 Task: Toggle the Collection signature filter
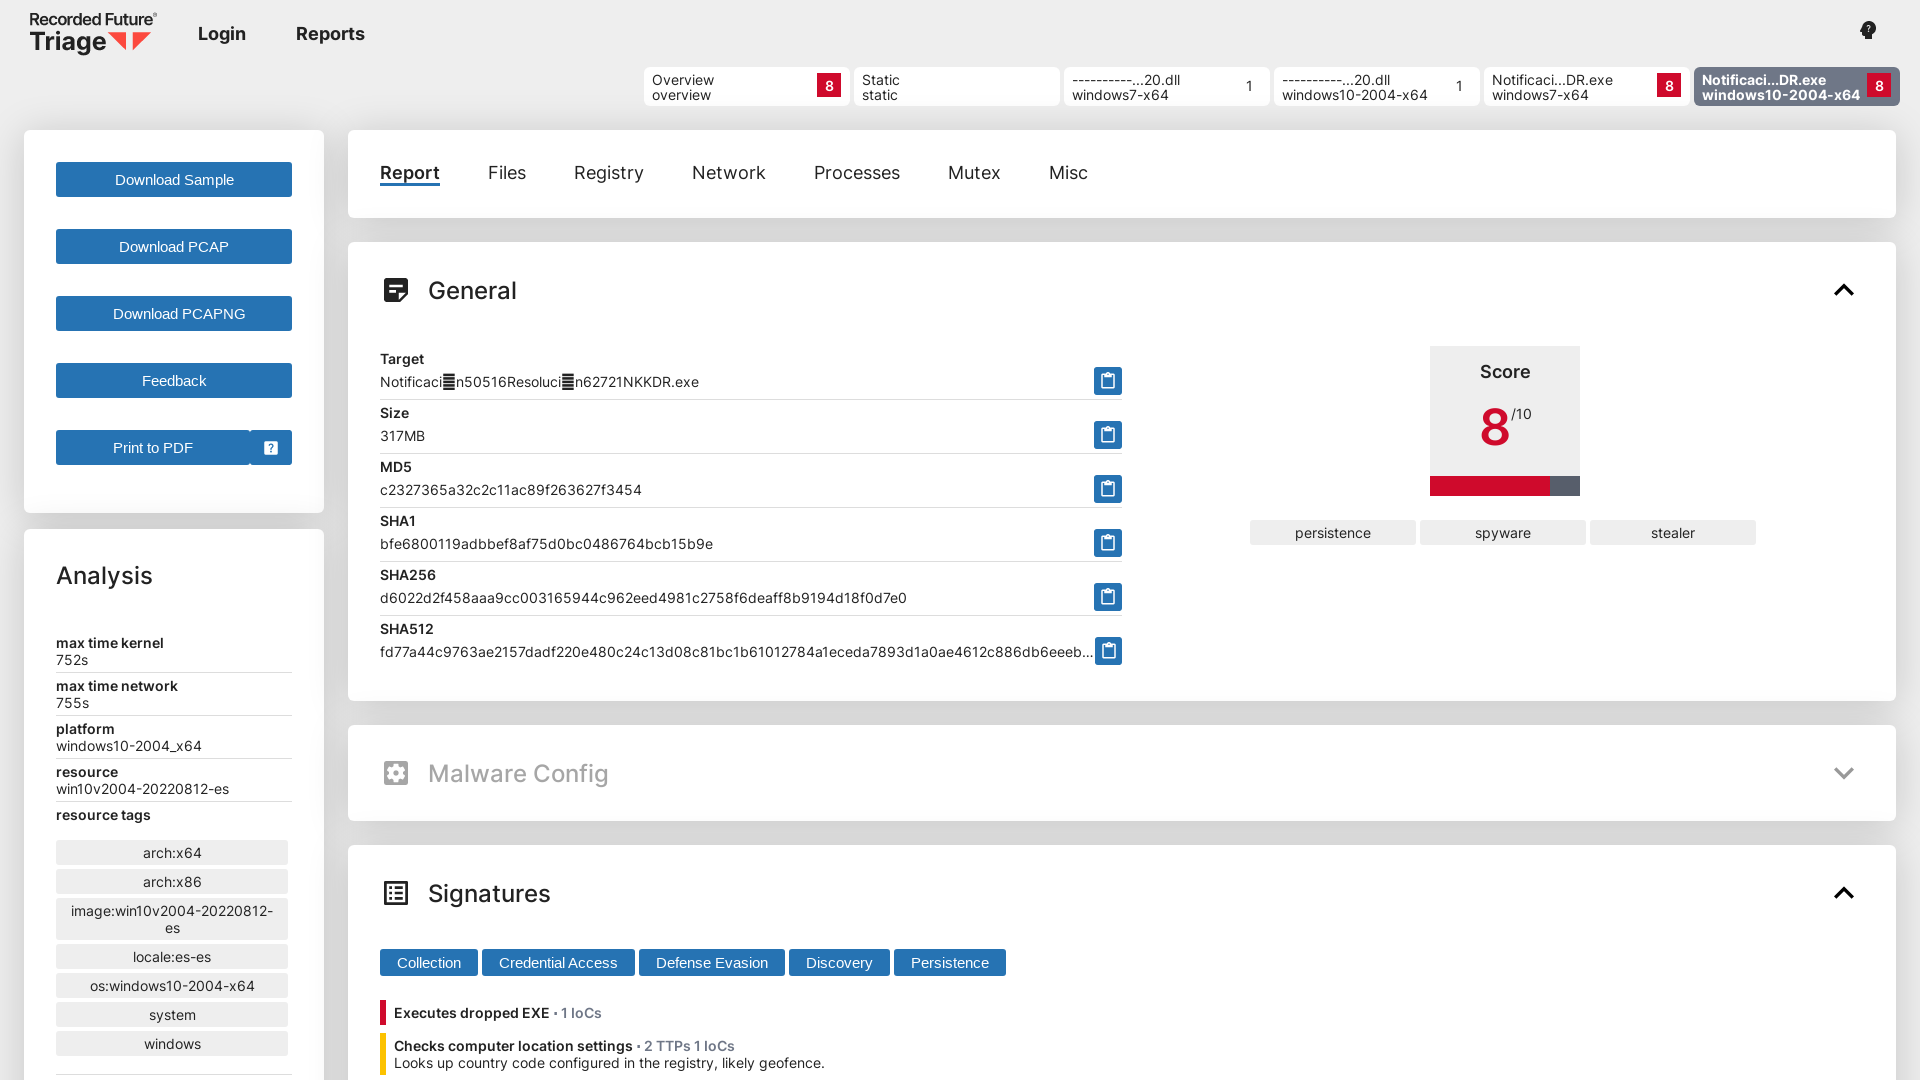(x=428, y=962)
